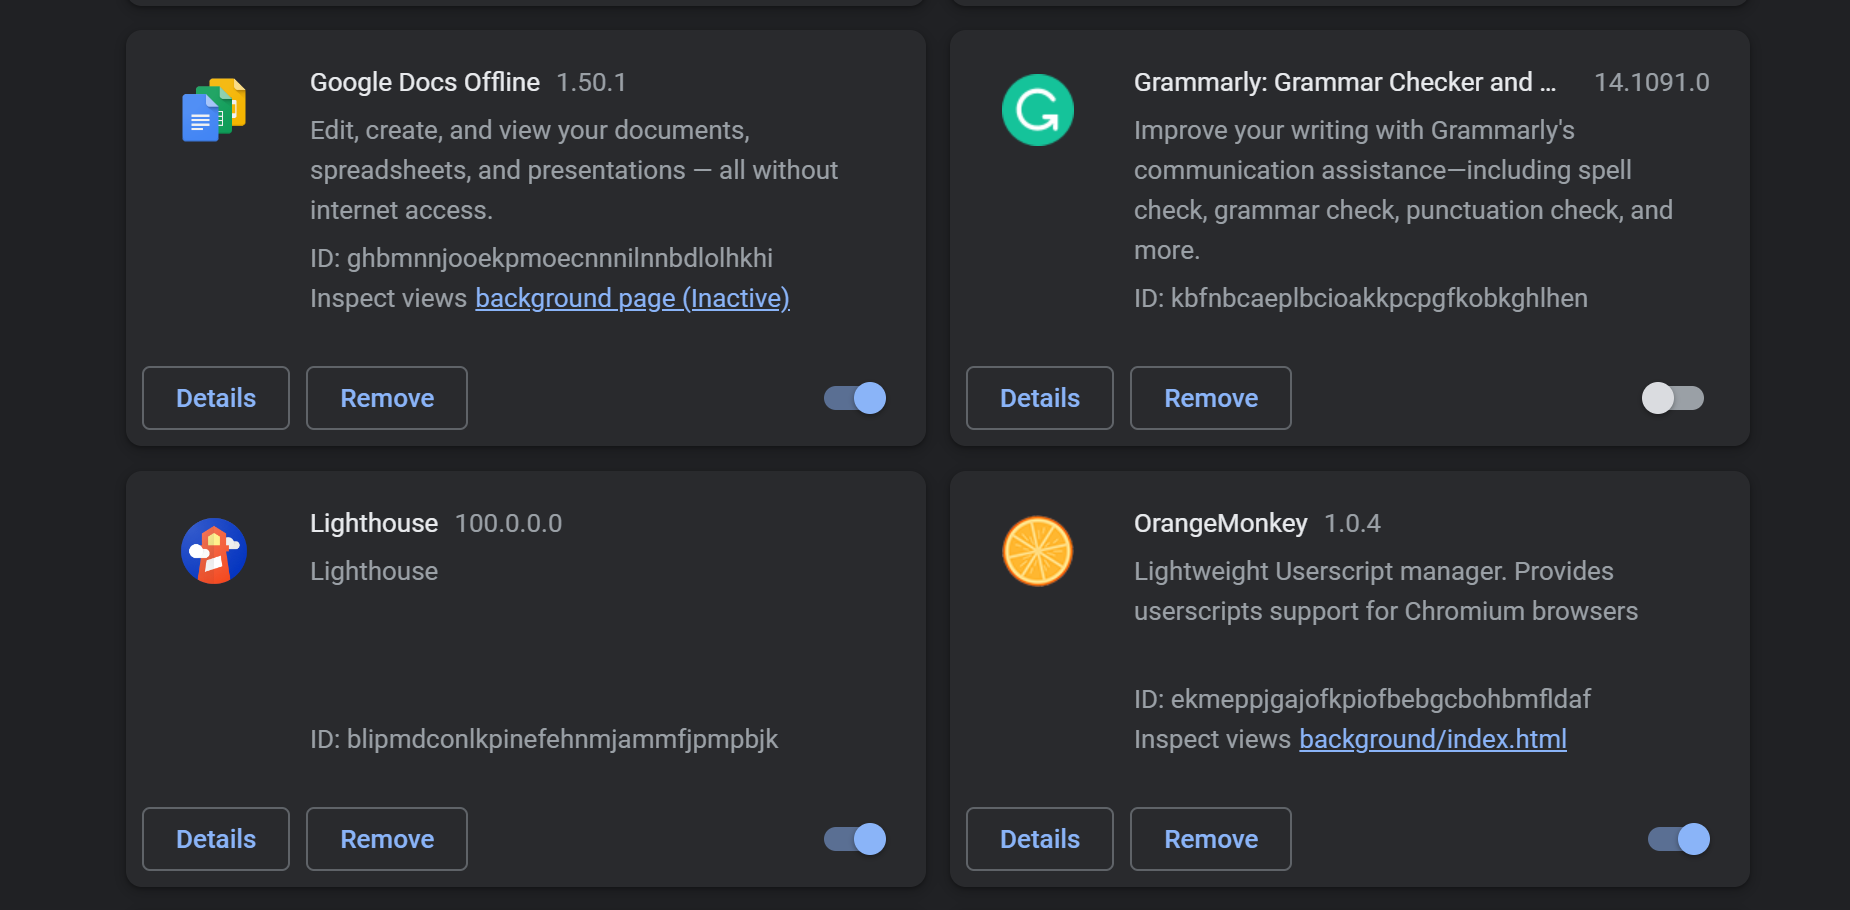Disable the Lighthouse extension toggle
The height and width of the screenshot is (910, 1850).
point(854,839)
